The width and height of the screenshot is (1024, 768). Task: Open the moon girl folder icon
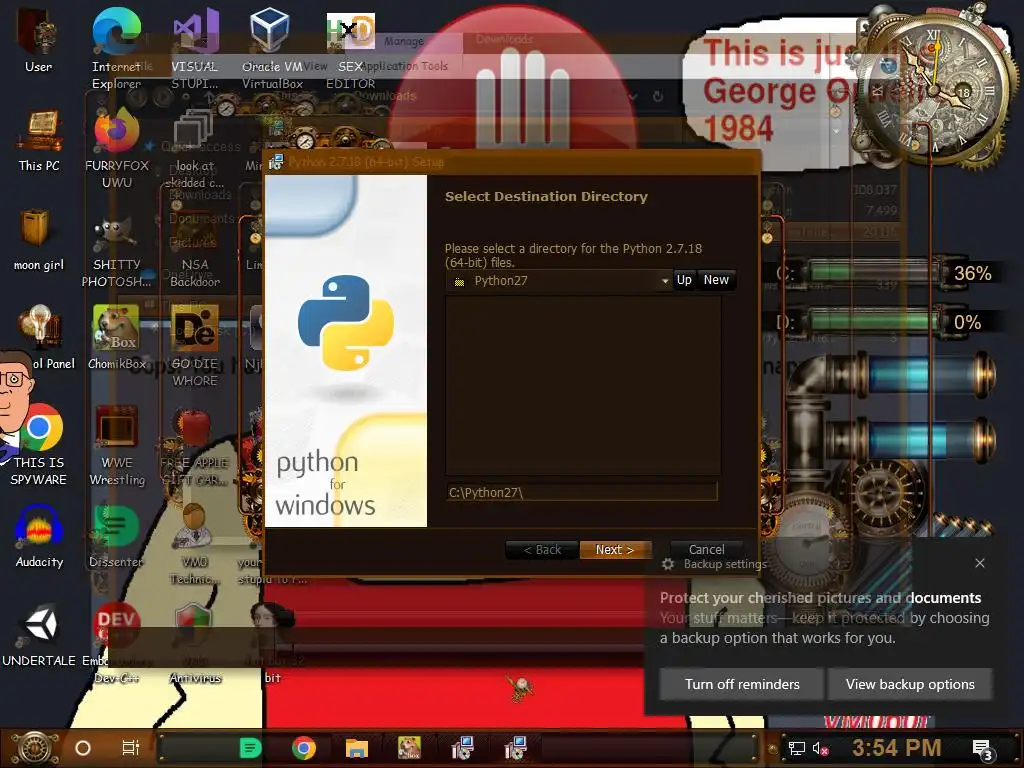(39, 240)
